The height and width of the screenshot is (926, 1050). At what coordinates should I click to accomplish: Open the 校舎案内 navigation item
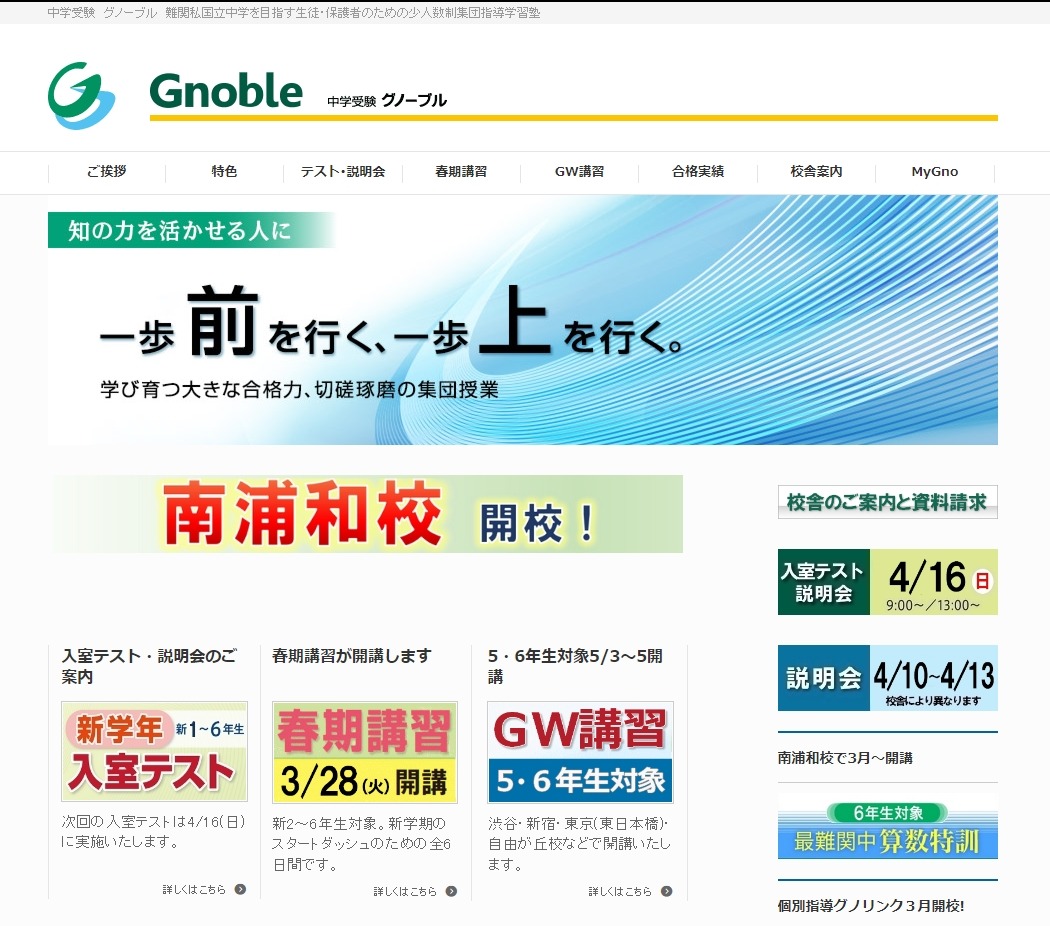point(816,172)
